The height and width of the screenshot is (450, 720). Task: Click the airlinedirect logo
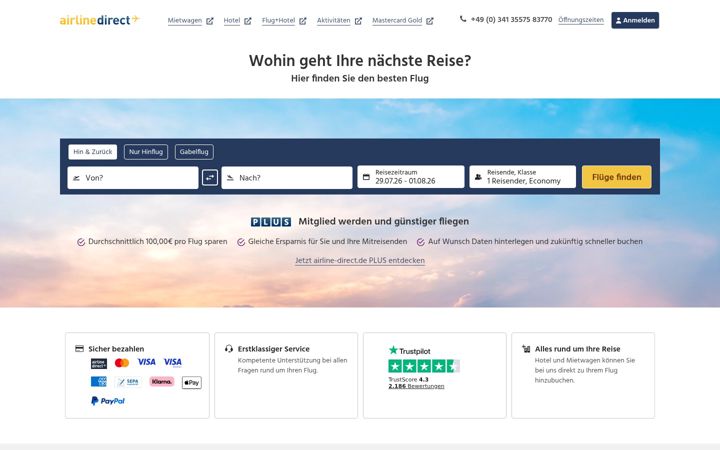[99, 20]
